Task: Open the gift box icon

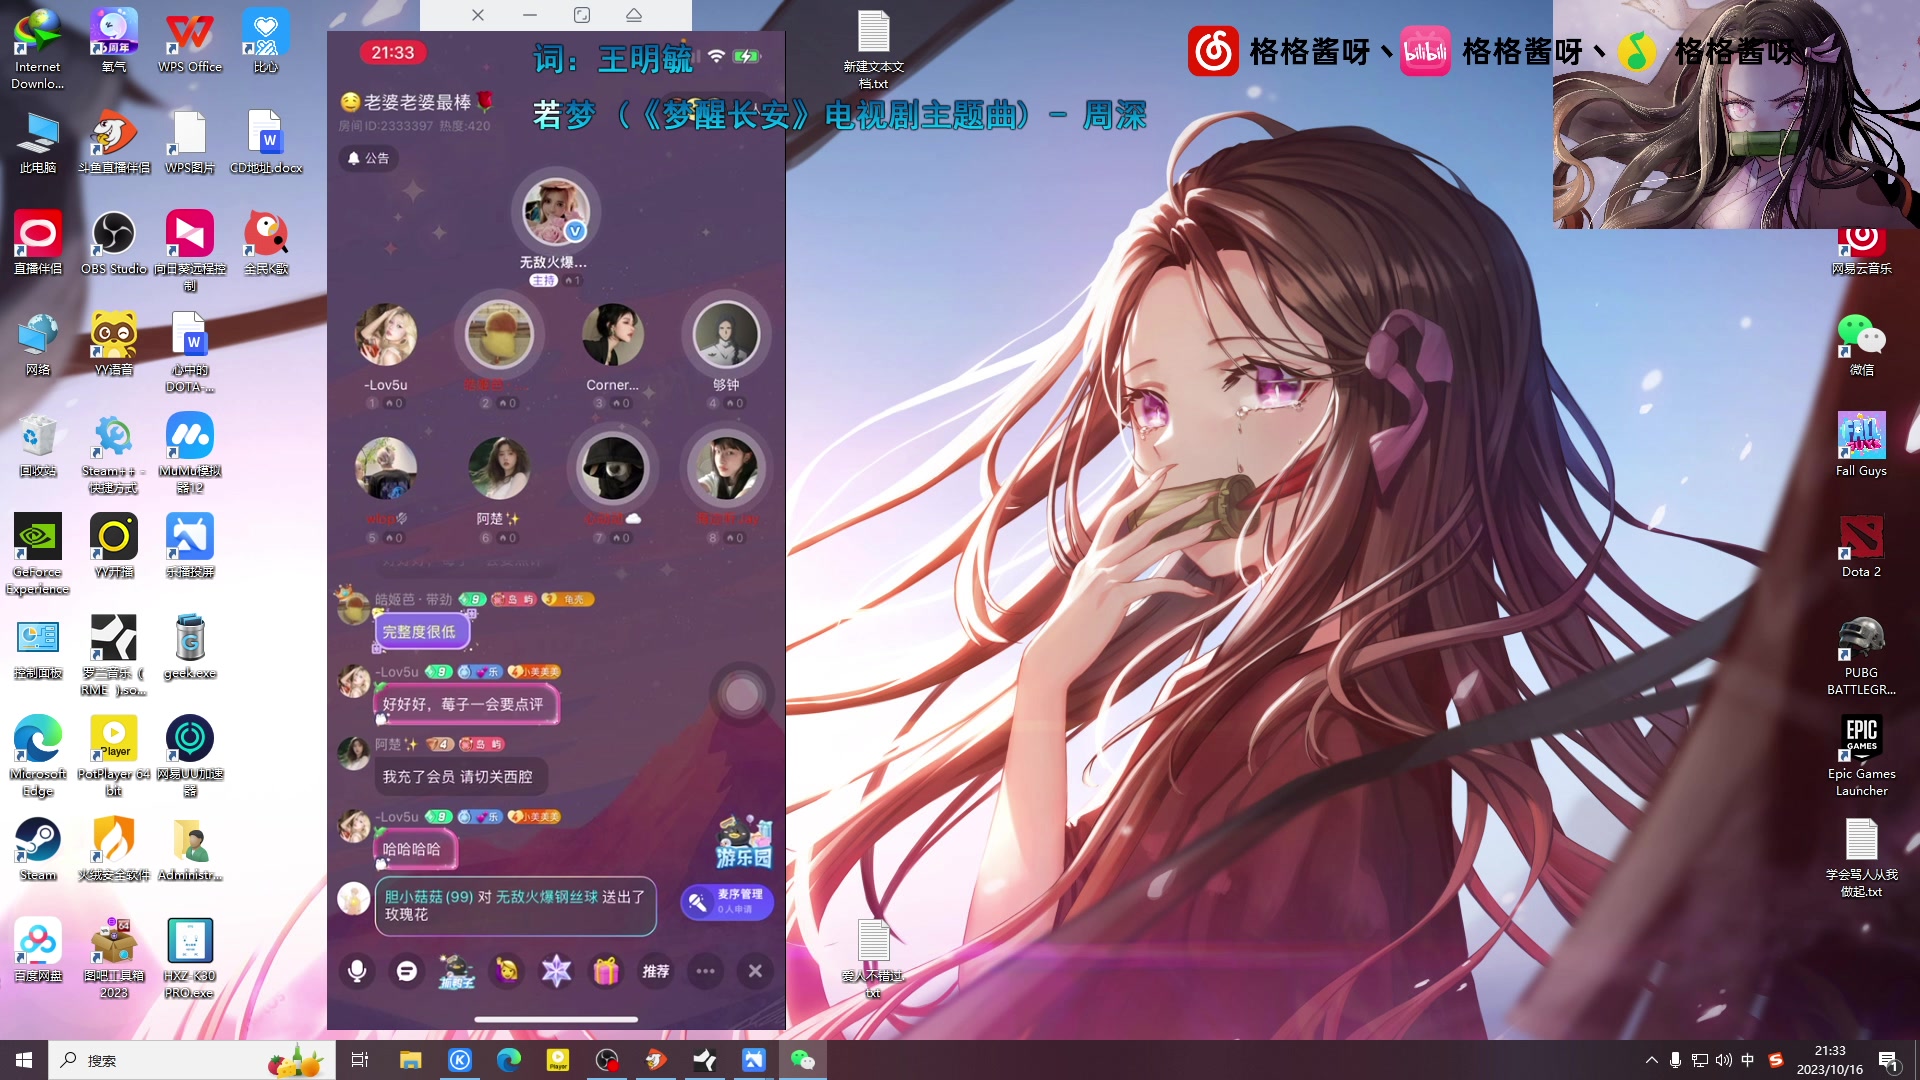Action: tap(606, 971)
